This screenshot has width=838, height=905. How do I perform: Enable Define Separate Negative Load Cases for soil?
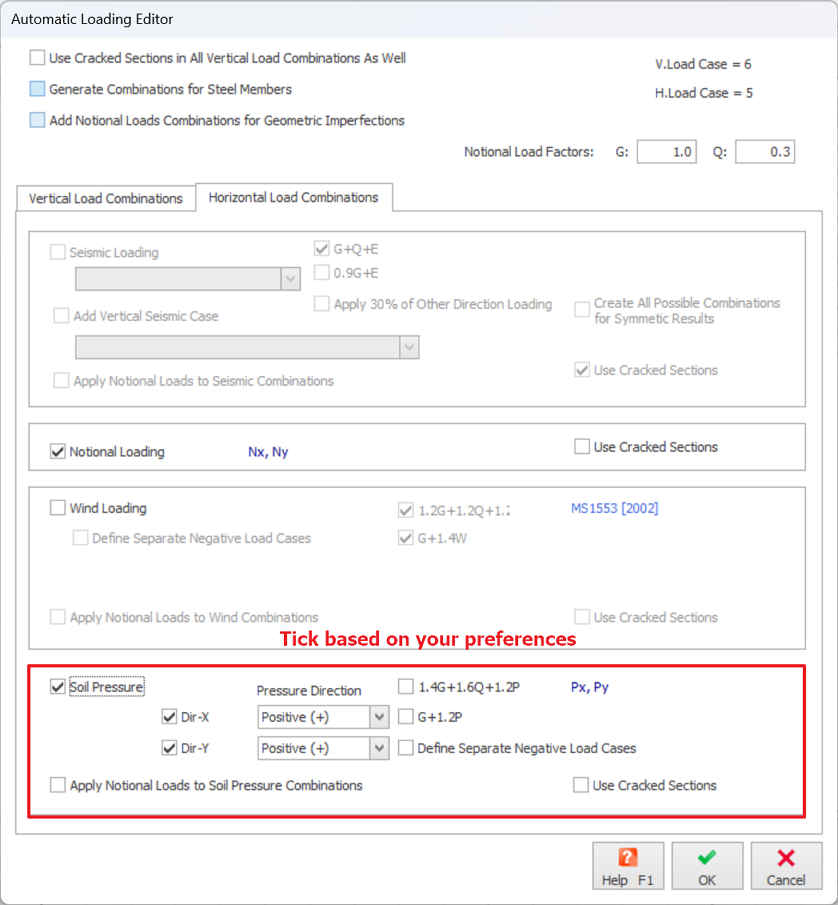(406, 748)
